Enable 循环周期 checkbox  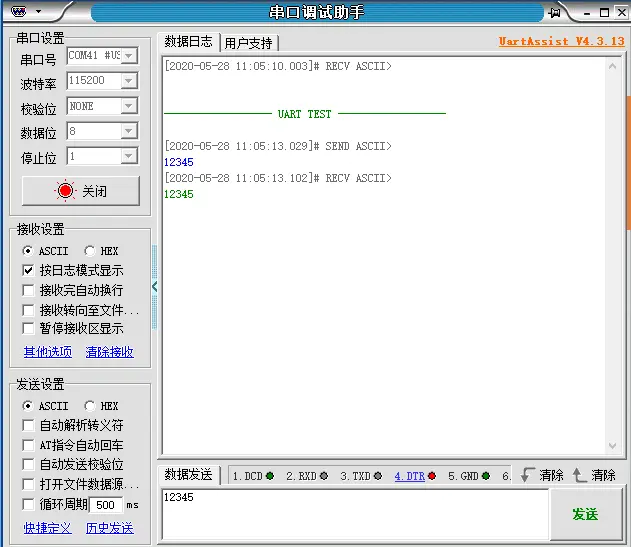pos(28,504)
